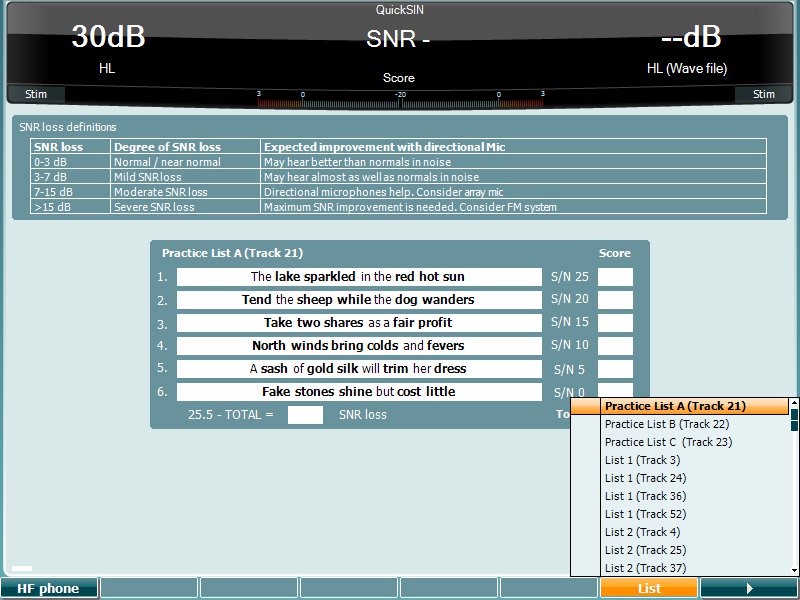Click the list scrollbar thumb
This screenshot has width=800, height=600.
tap(794, 419)
